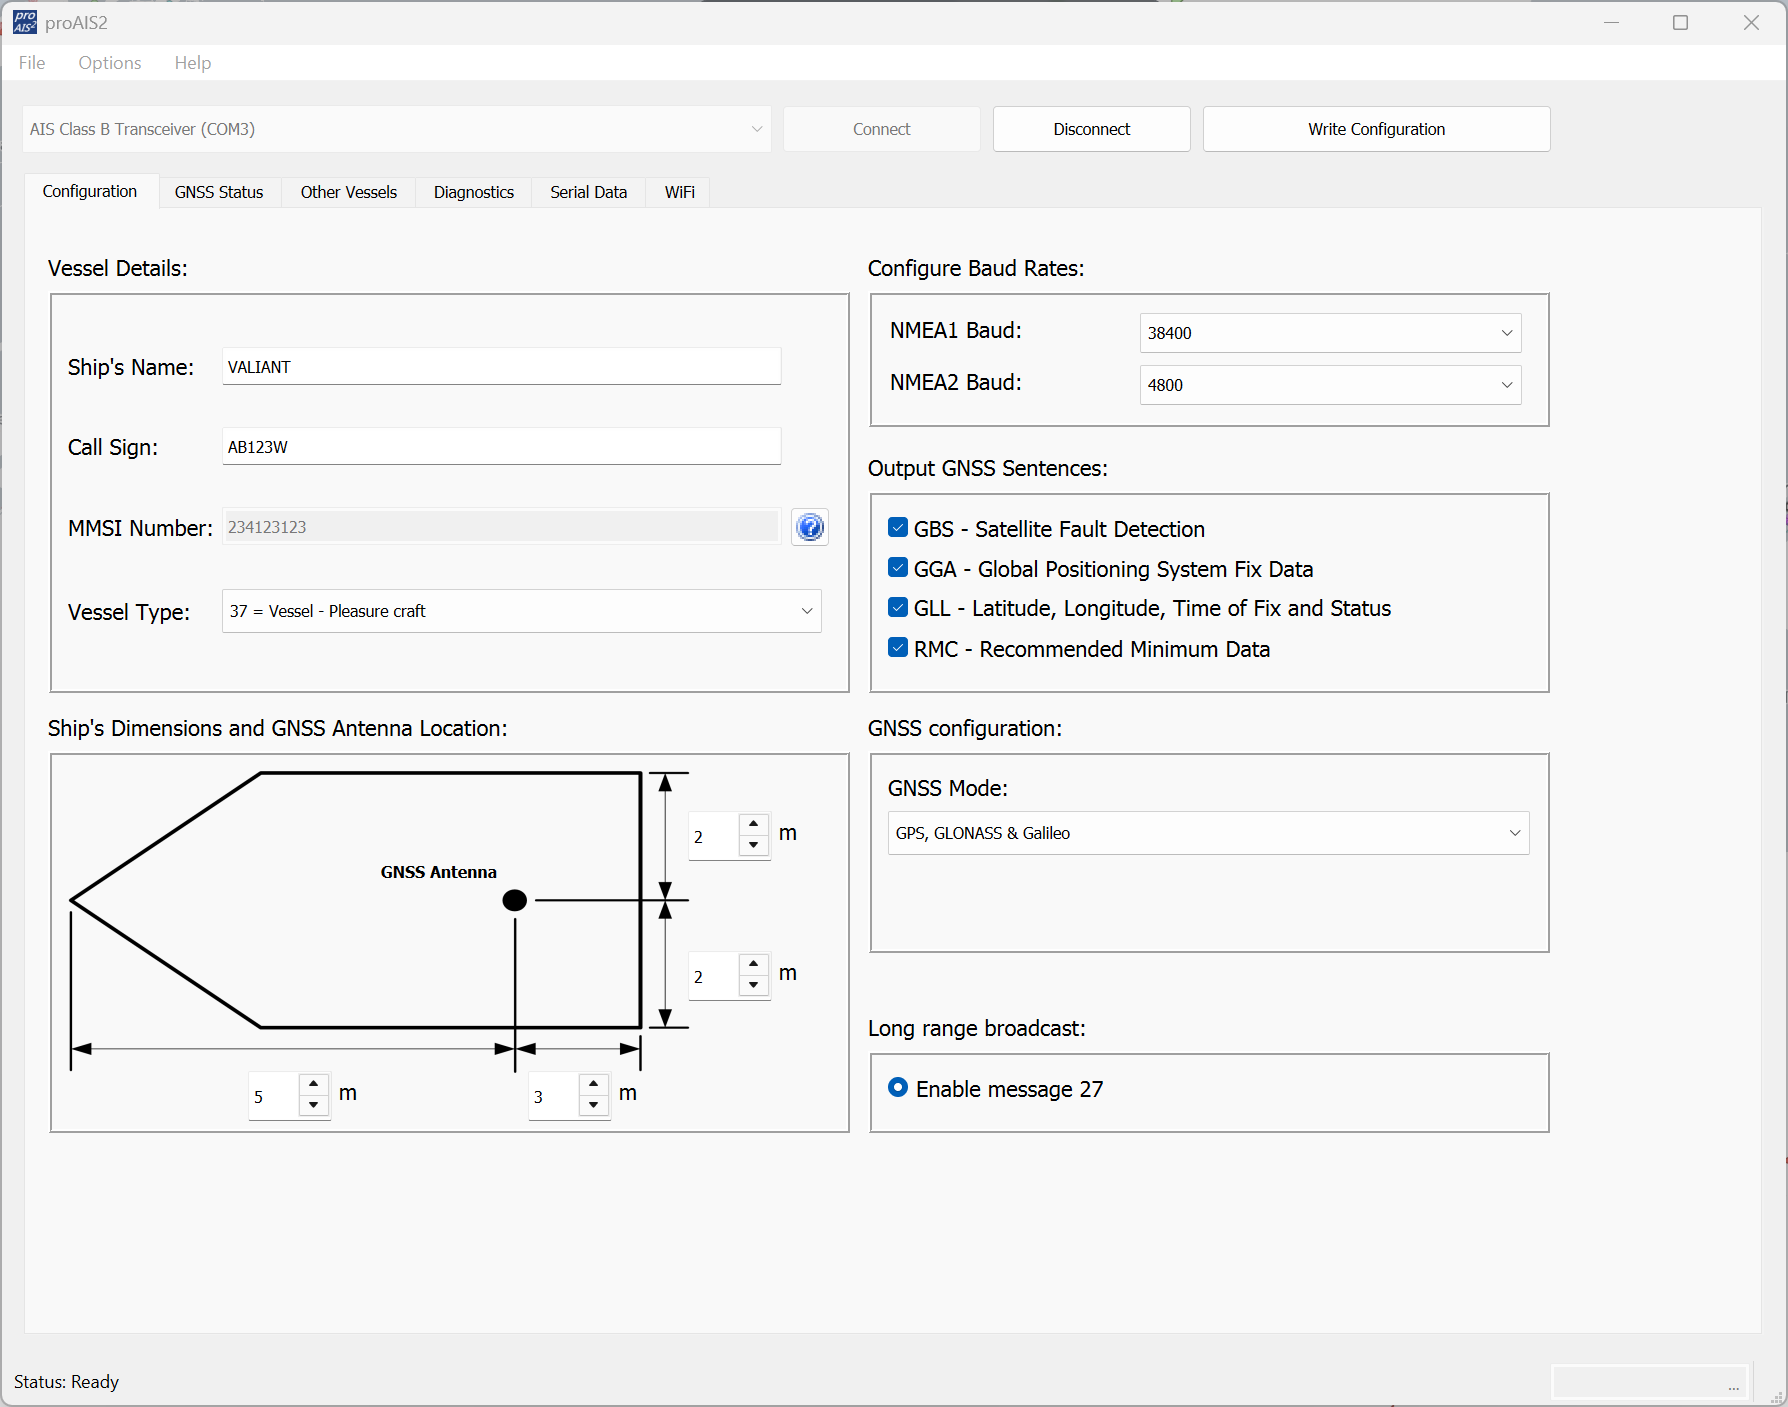Click the MMSI Number help icon
Viewport: 1788px width, 1407px height.
(x=809, y=527)
